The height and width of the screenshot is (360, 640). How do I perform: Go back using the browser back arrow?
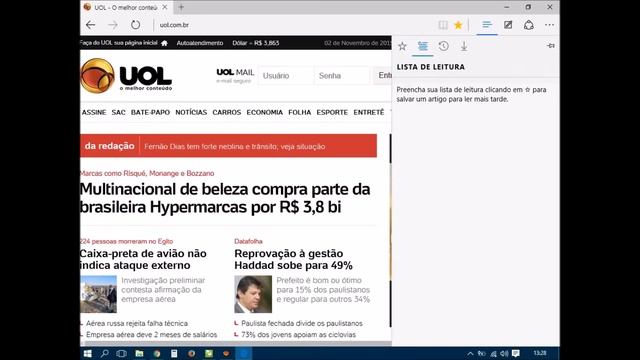[91, 25]
